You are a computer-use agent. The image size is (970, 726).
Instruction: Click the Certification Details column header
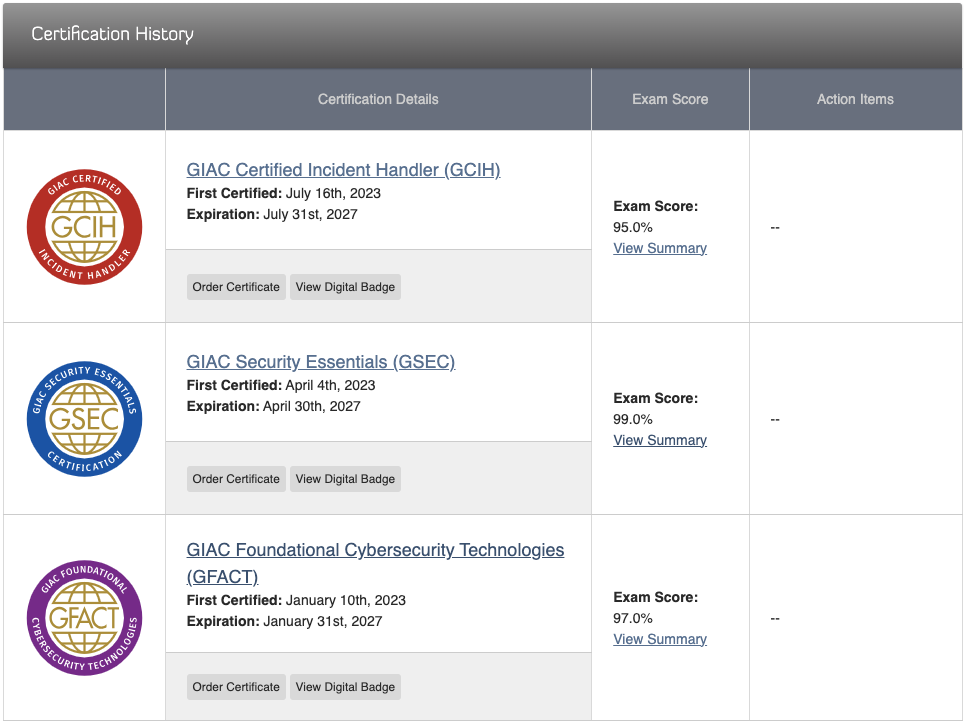378,99
